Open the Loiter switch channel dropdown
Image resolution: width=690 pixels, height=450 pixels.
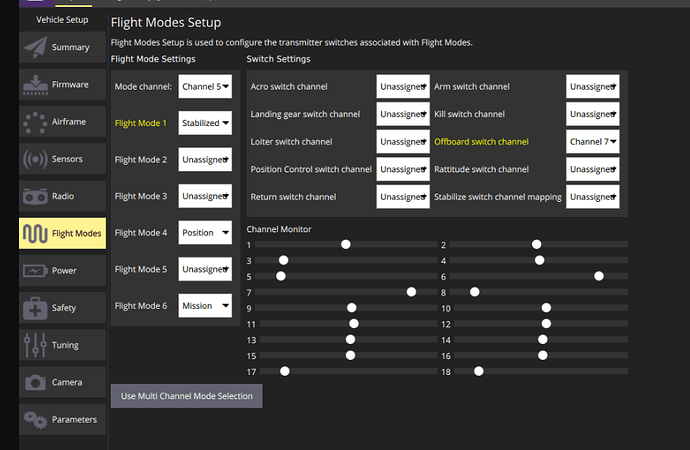(403, 142)
